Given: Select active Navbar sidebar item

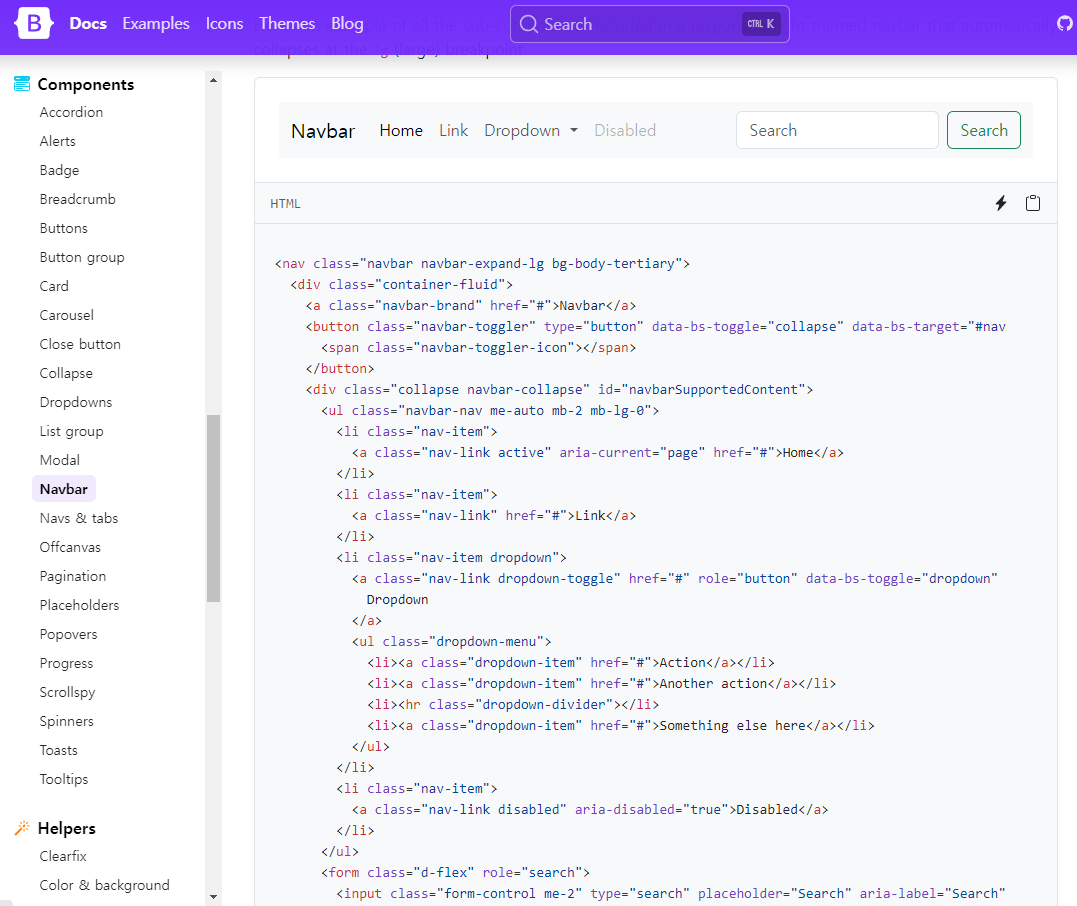Looking at the screenshot, I should pos(64,489).
